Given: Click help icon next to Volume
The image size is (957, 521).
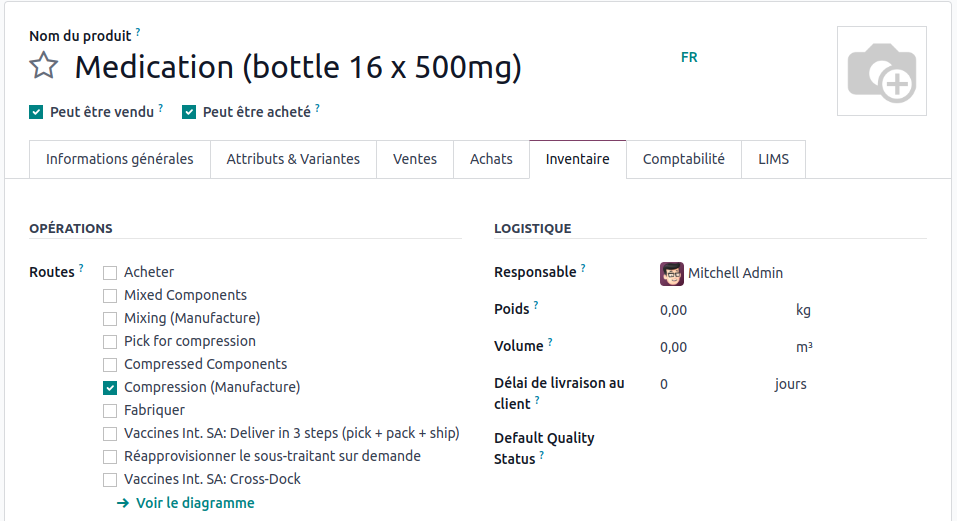Looking at the screenshot, I should coord(550,343).
